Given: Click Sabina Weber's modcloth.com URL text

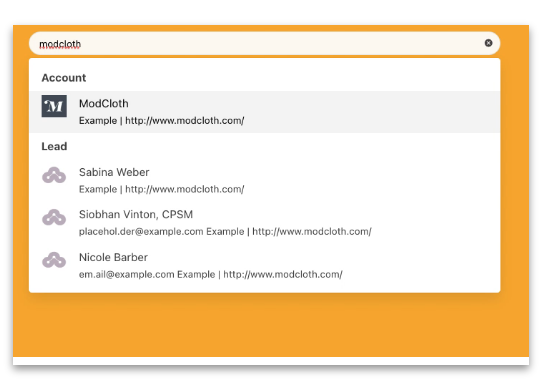Looking at the screenshot, I should [185, 189].
